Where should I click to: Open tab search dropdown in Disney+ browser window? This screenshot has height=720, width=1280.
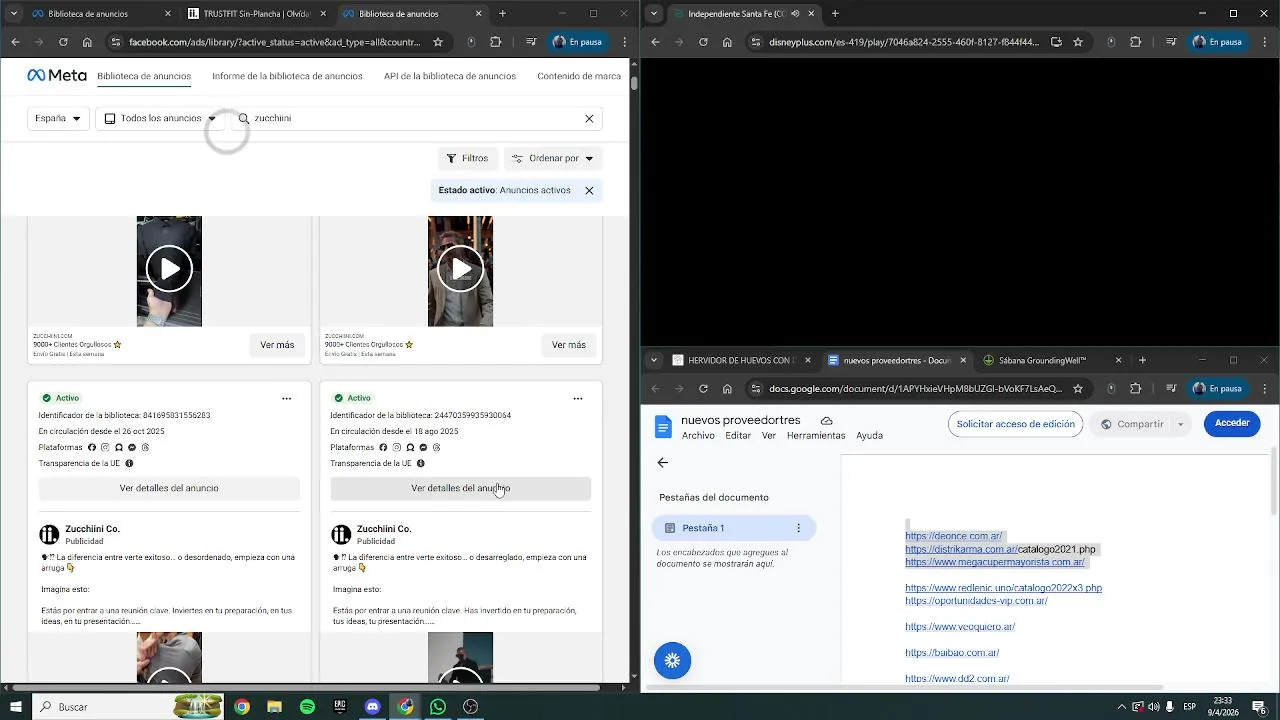(654, 14)
